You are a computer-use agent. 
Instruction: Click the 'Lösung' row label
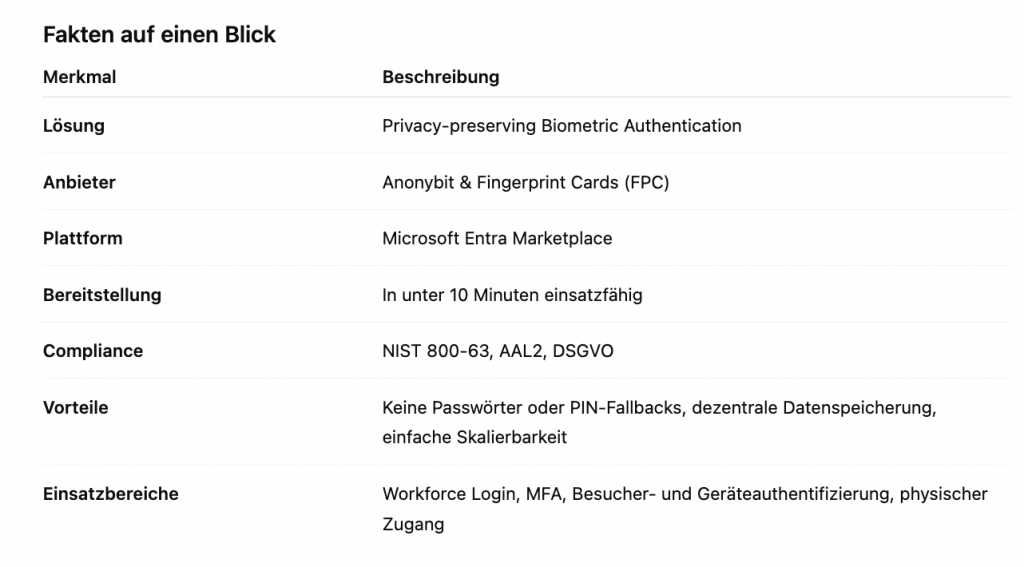click(x=73, y=126)
